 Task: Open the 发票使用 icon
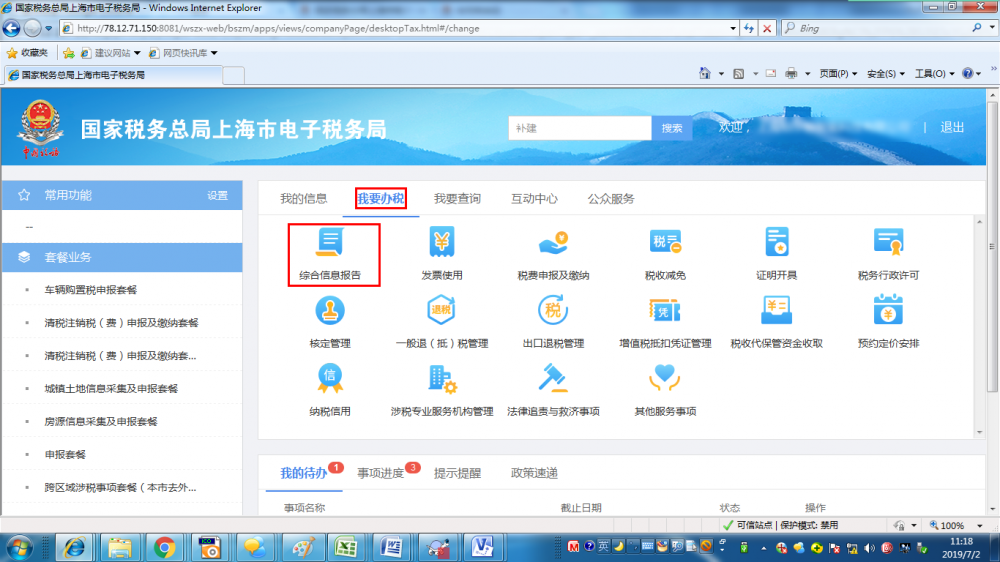coord(442,243)
